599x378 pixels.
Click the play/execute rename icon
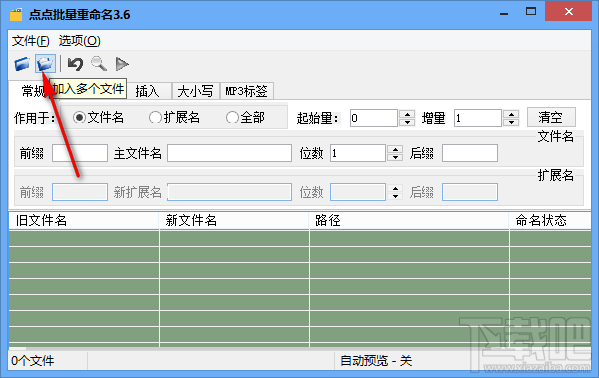tap(122, 64)
